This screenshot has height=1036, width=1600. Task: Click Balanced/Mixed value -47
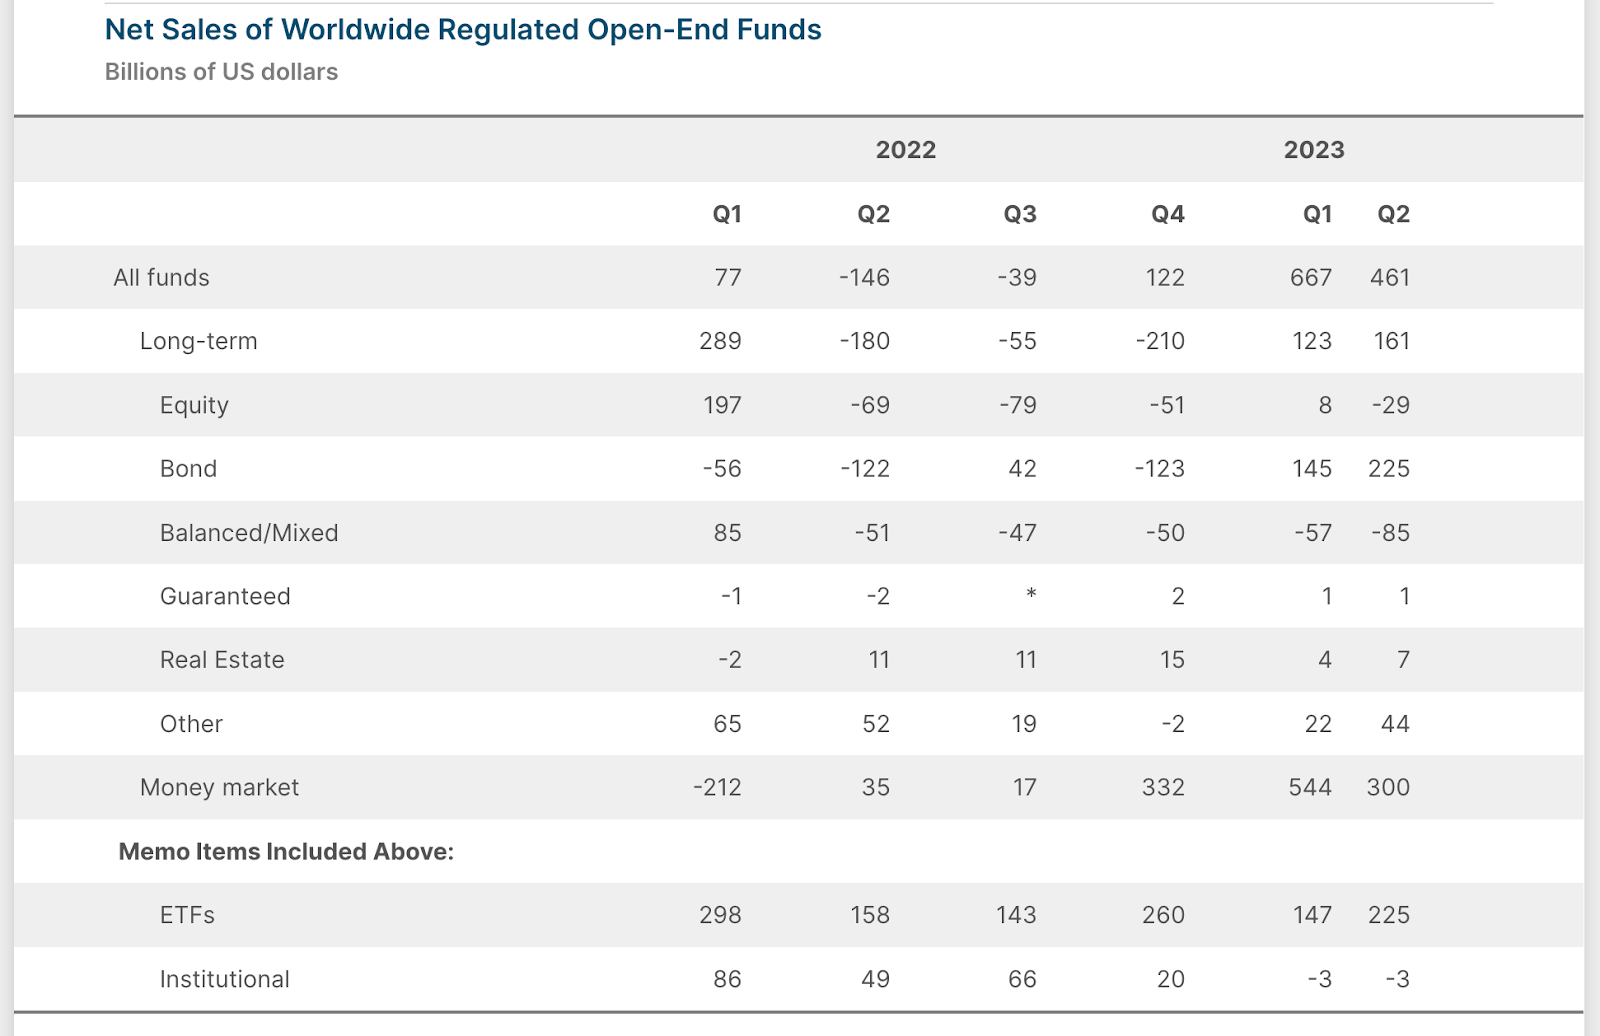coord(1017,533)
